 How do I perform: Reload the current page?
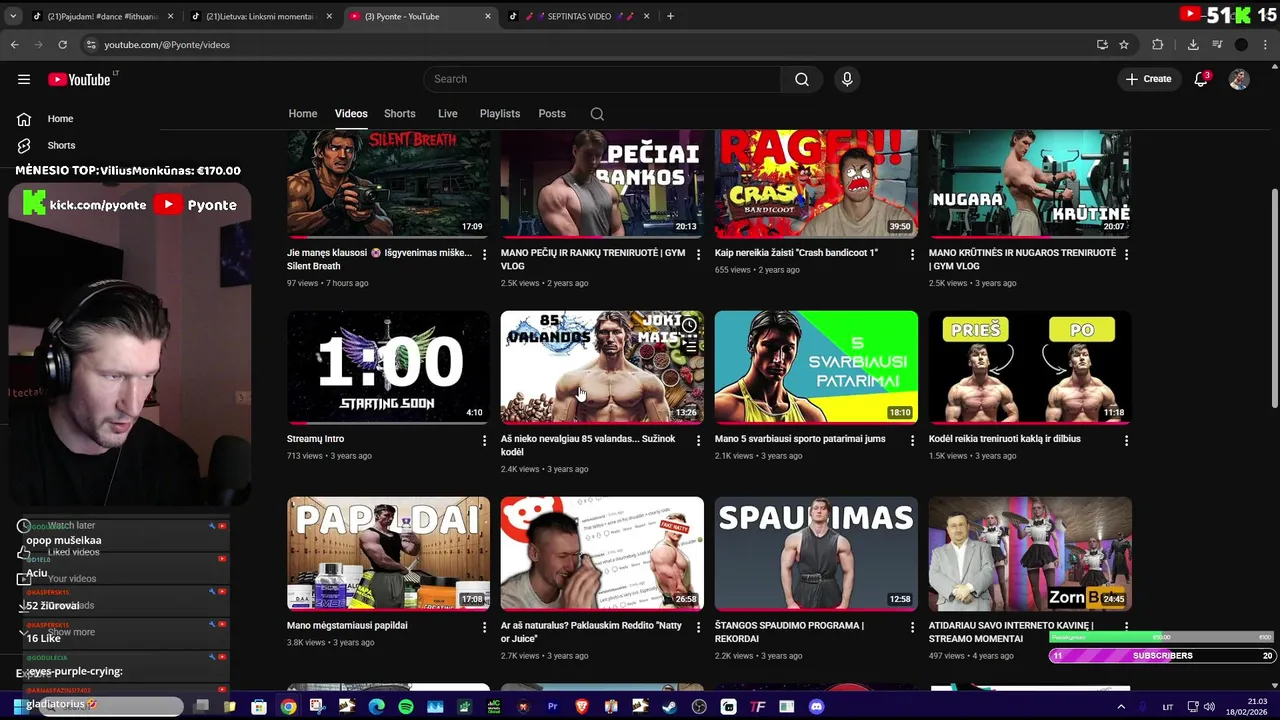pyautogui.click(x=62, y=44)
